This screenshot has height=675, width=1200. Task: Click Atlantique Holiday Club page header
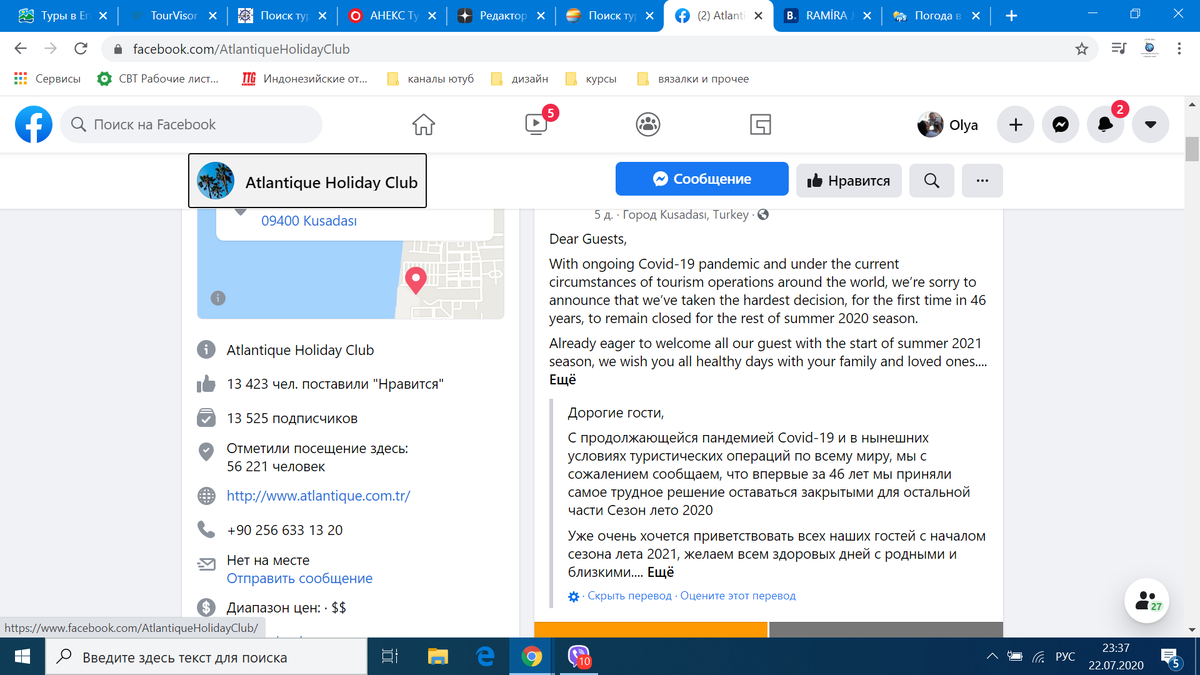(308, 181)
